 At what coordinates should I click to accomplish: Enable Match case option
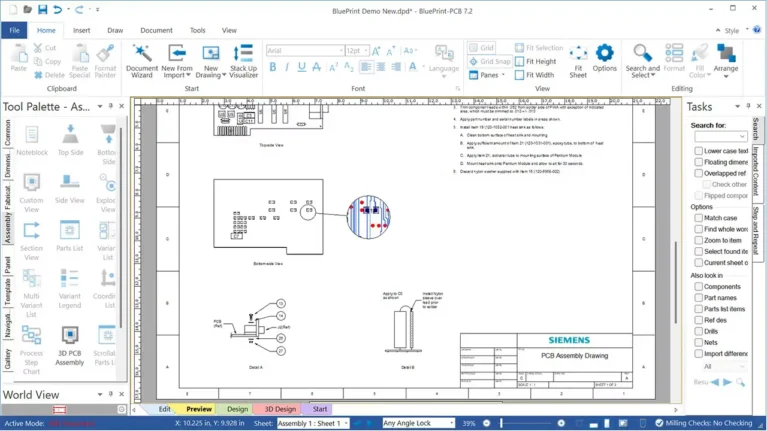click(x=699, y=218)
